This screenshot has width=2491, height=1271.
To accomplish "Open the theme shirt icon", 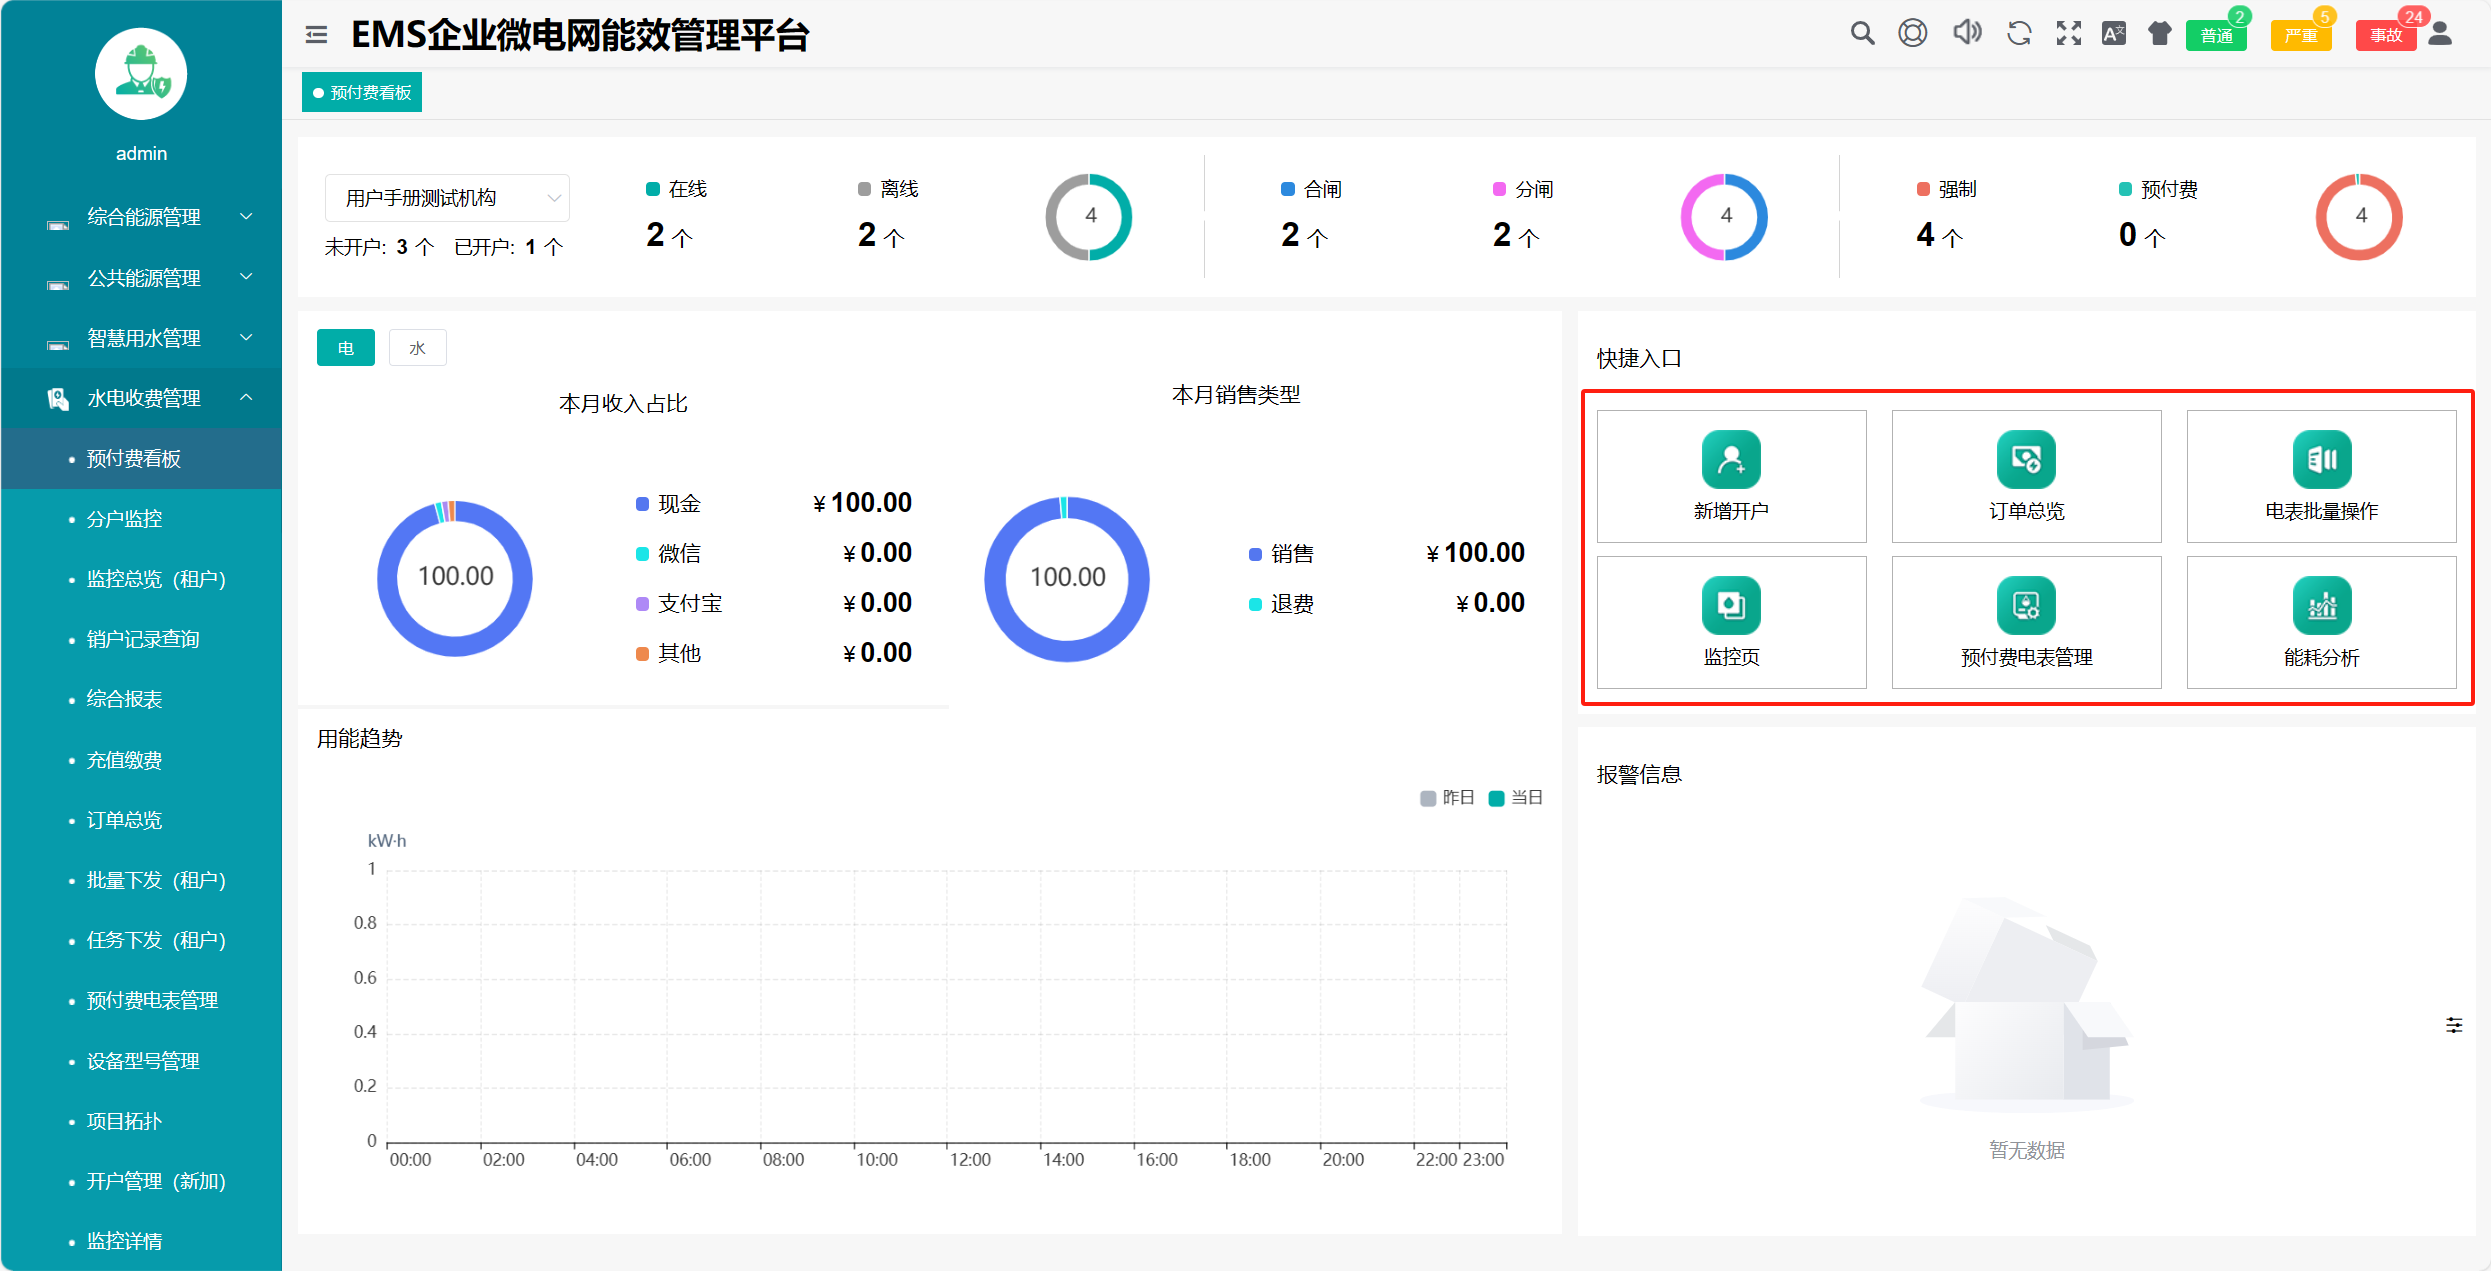I will 2160,34.
